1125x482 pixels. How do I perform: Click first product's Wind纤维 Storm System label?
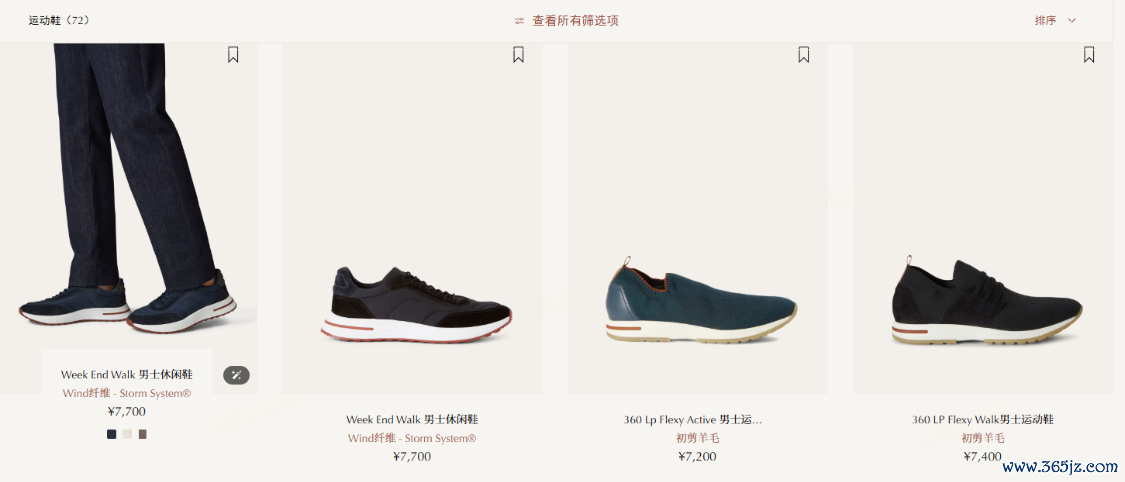(127, 393)
